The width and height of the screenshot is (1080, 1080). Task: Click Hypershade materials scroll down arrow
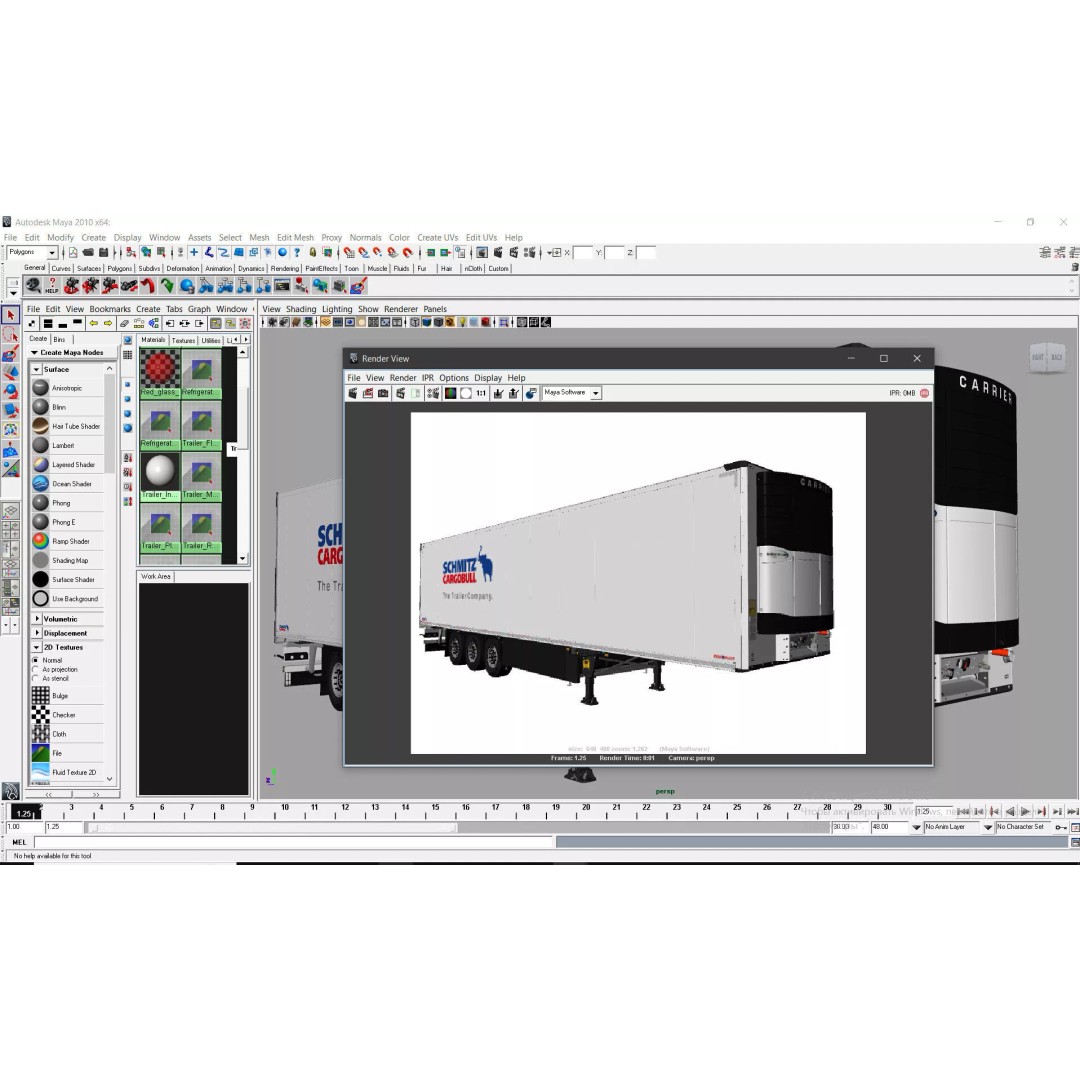242,559
